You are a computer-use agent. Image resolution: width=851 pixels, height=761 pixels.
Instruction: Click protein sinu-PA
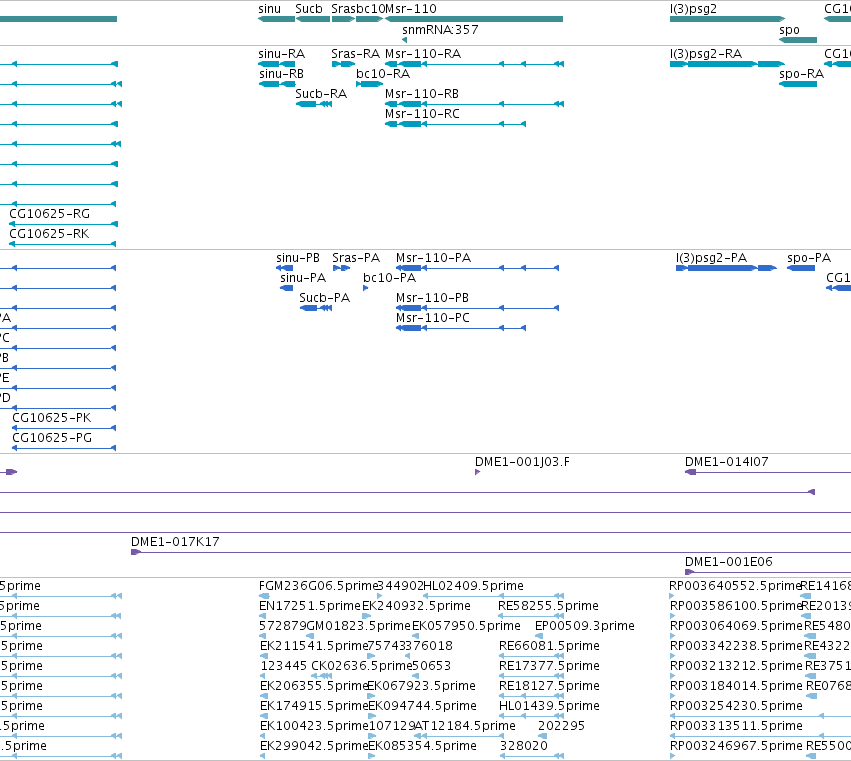287,288
